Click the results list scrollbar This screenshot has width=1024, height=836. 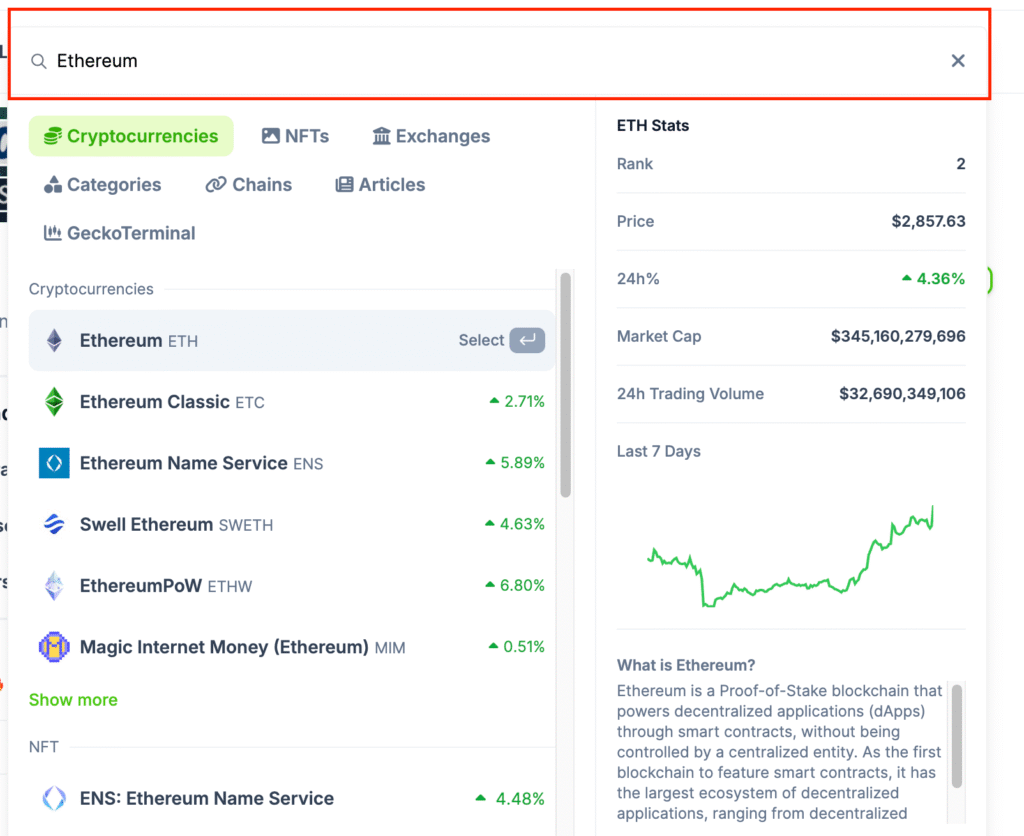pyautogui.click(x=566, y=385)
